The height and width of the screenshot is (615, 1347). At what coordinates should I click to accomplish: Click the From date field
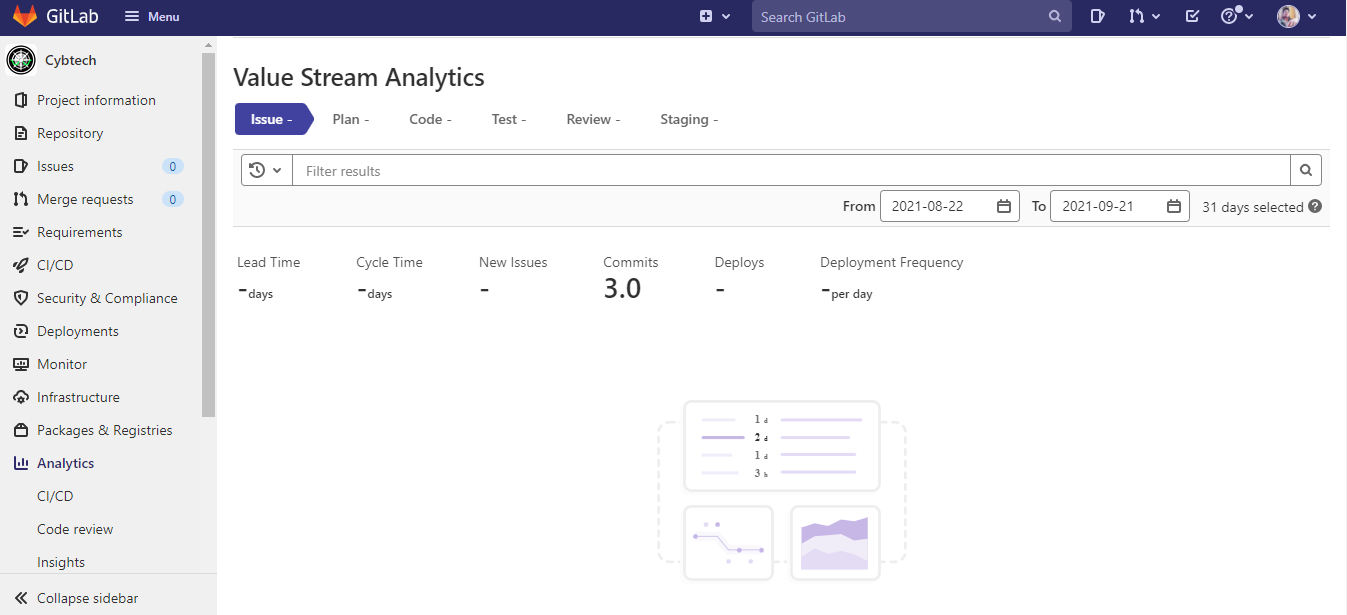[949, 206]
